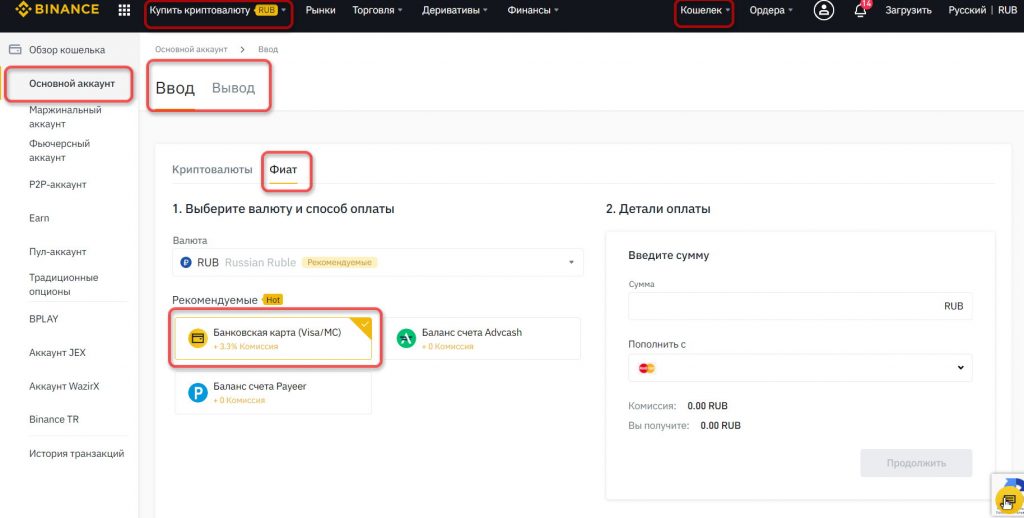Open Binance TR in sidebar
This screenshot has width=1024, height=518.
pyautogui.click(x=54, y=419)
